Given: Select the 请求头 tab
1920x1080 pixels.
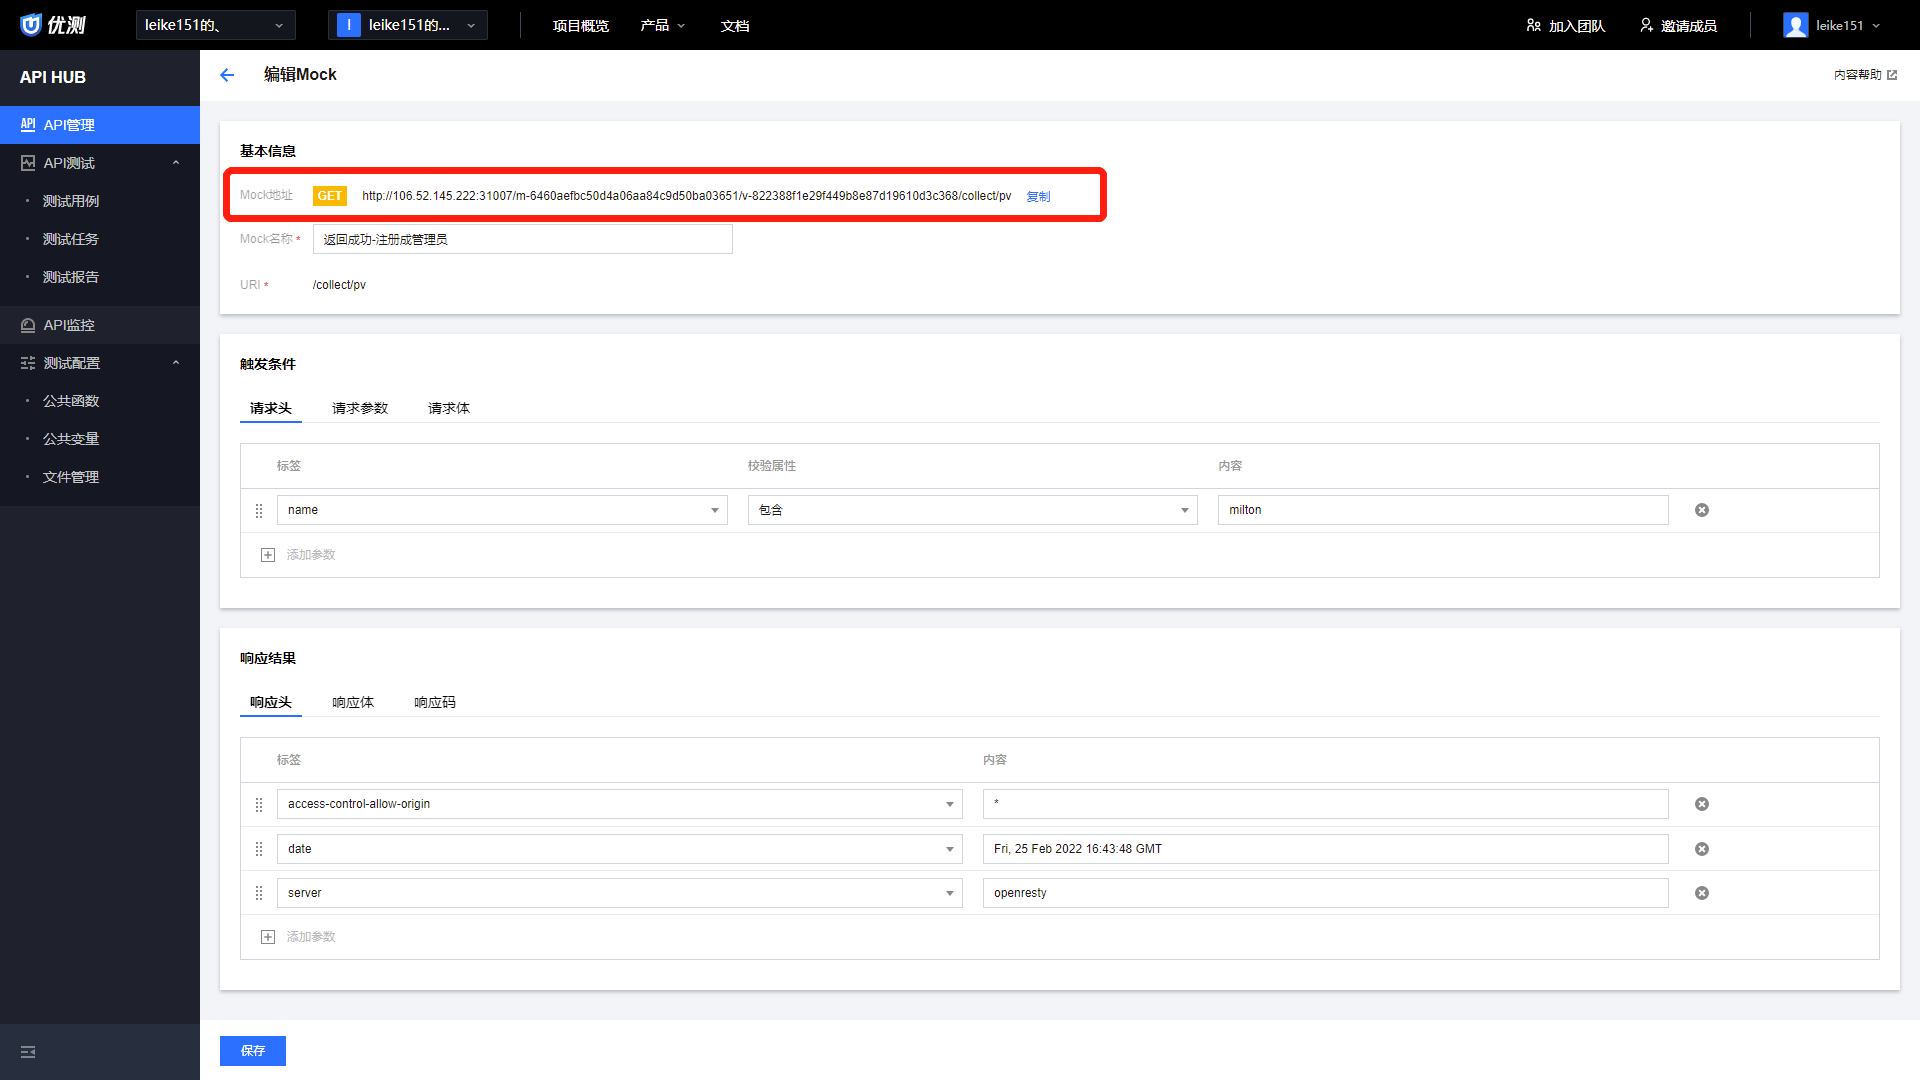Looking at the screenshot, I should pyautogui.click(x=271, y=408).
